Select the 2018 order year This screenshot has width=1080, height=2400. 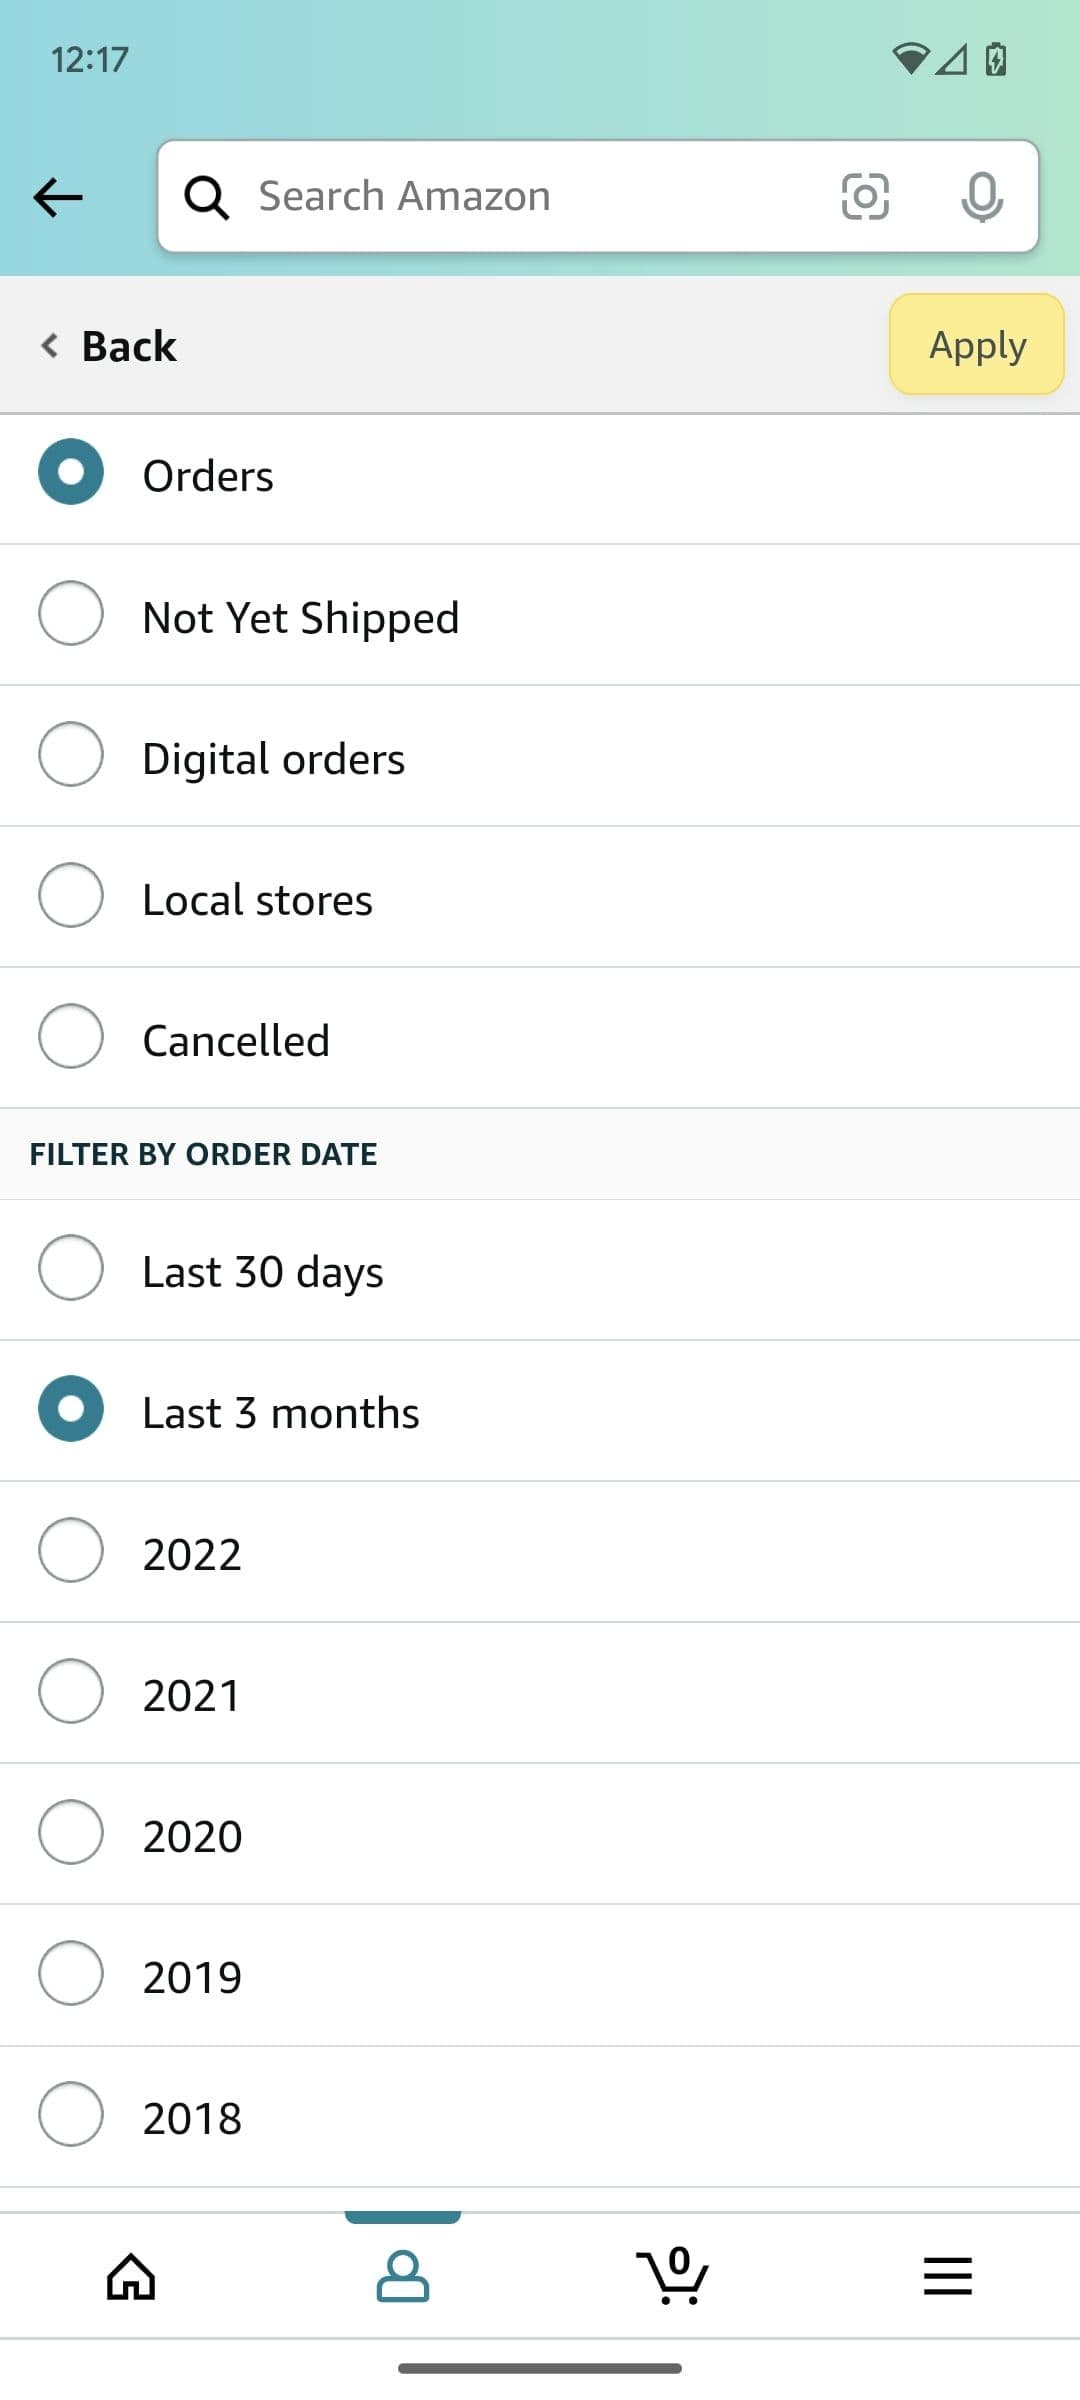click(191, 2116)
